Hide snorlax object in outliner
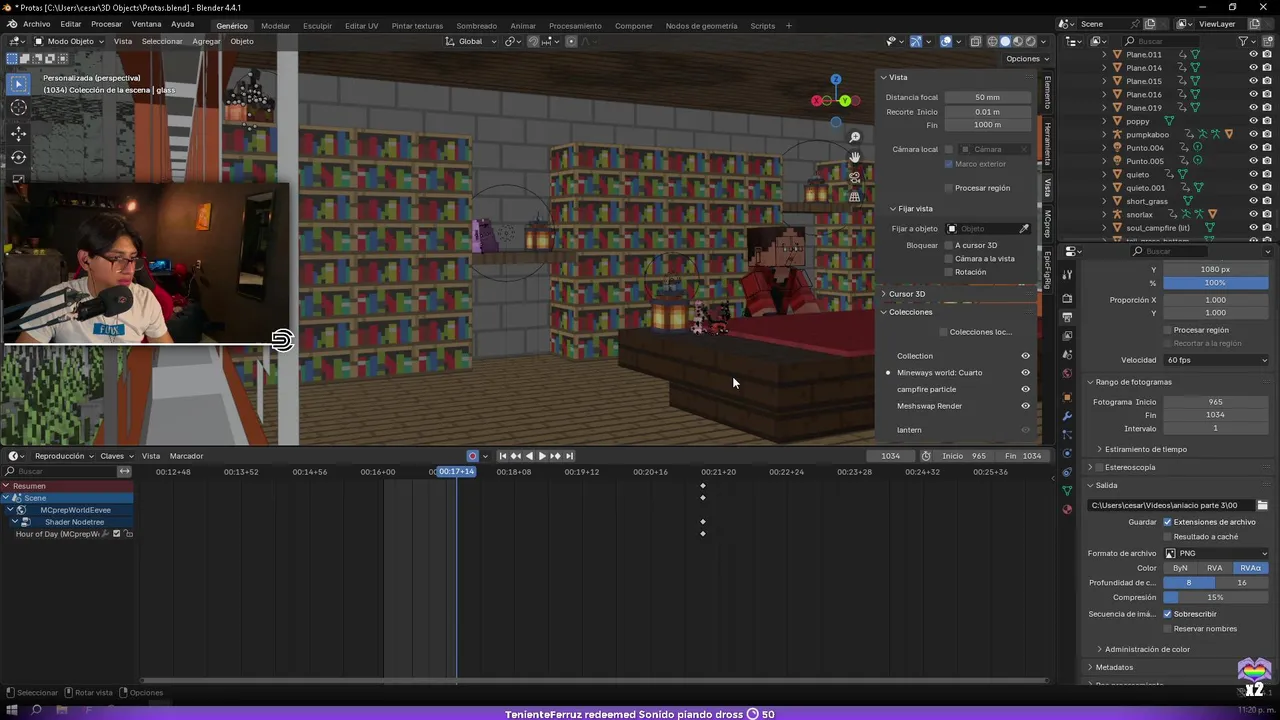Screen dimensions: 1280x720 pos(1253,214)
